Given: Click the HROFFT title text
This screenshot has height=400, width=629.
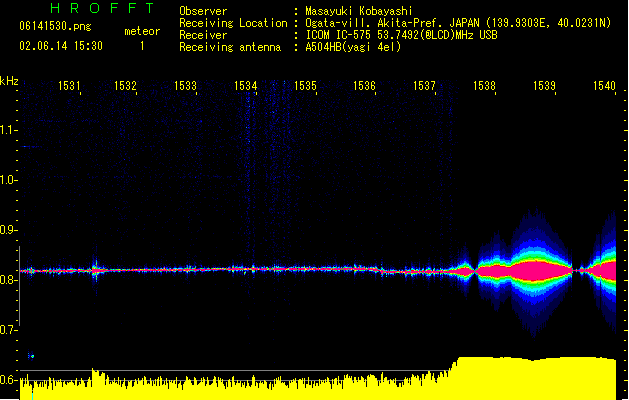Looking at the screenshot, I should 102,8.
